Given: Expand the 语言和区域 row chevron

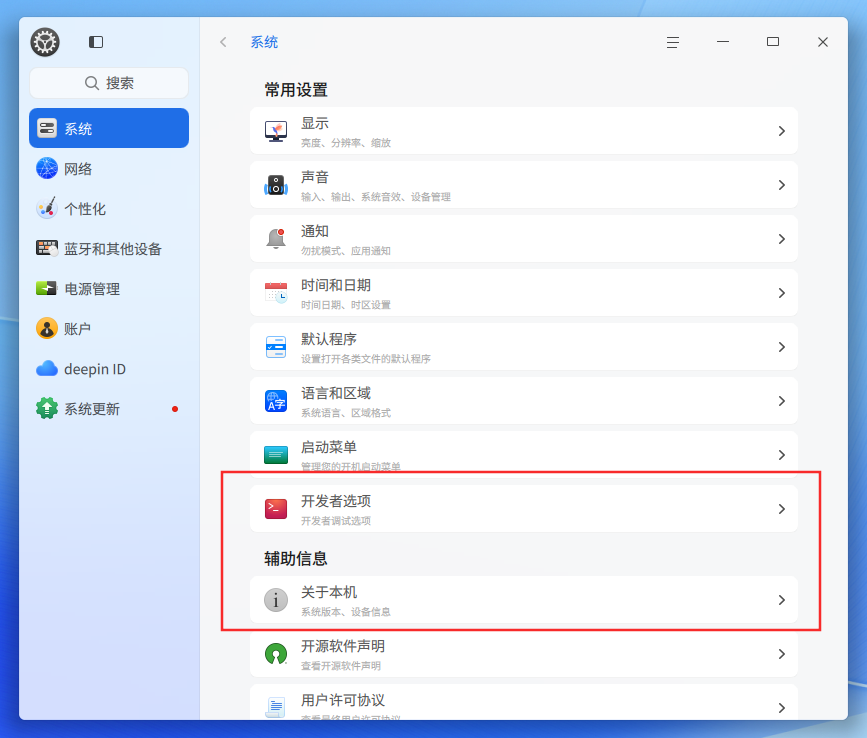Looking at the screenshot, I should click(x=782, y=401).
